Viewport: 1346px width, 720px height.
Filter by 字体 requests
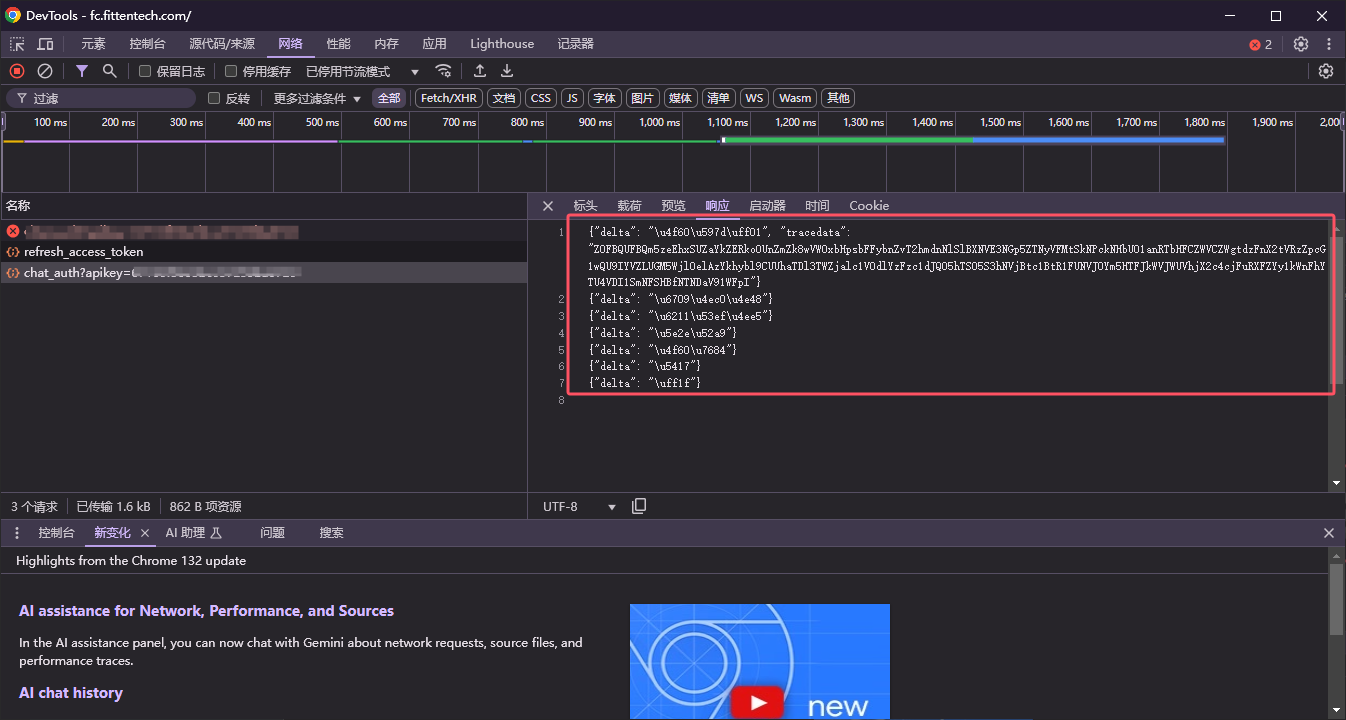[x=605, y=98]
